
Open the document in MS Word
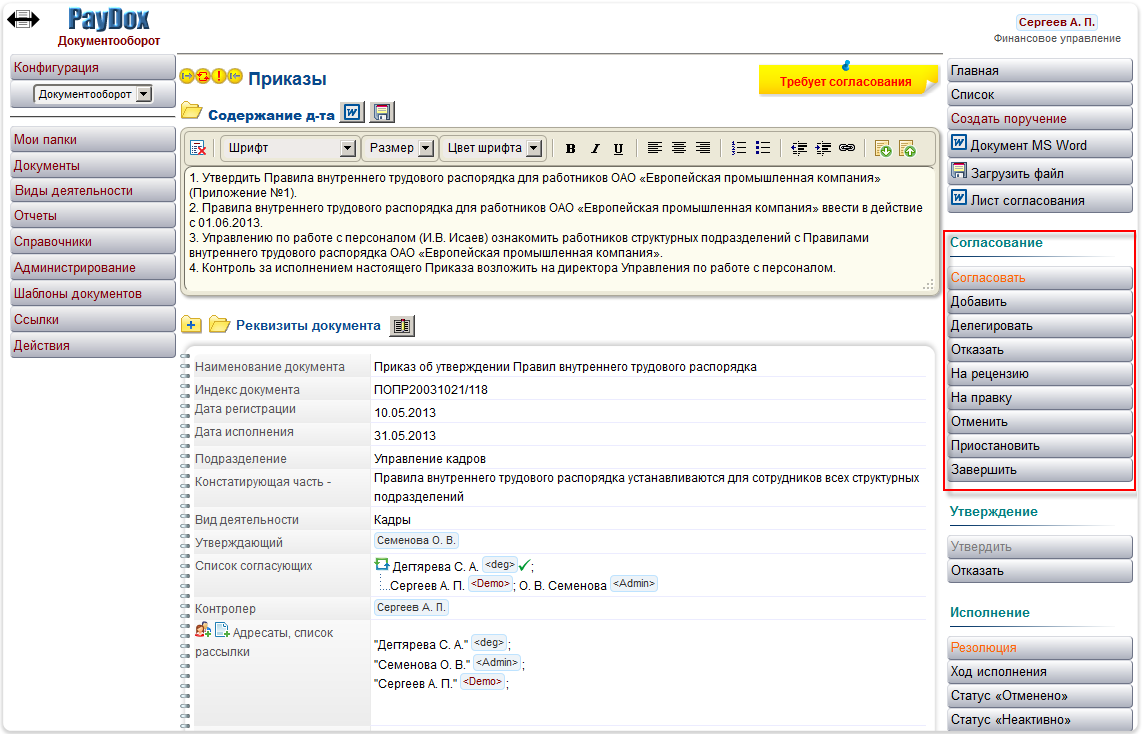pos(1037,143)
